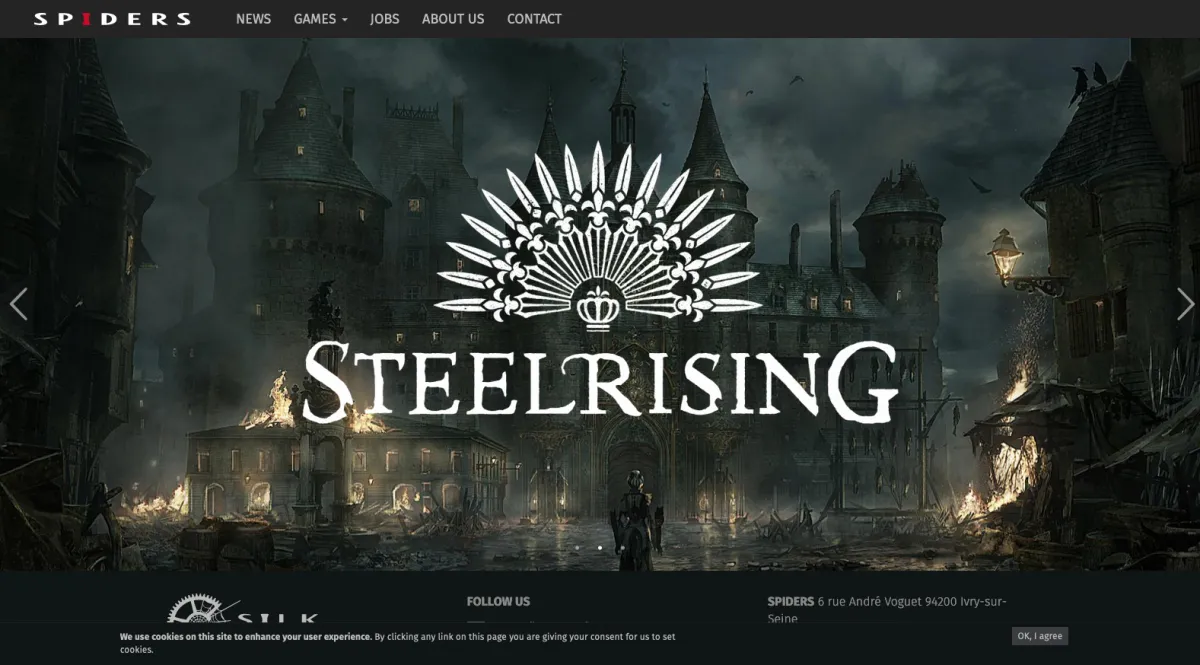This screenshot has height=665, width=1200.
Task: Expand the Games dropdown menu
Action: coord(320,19)
